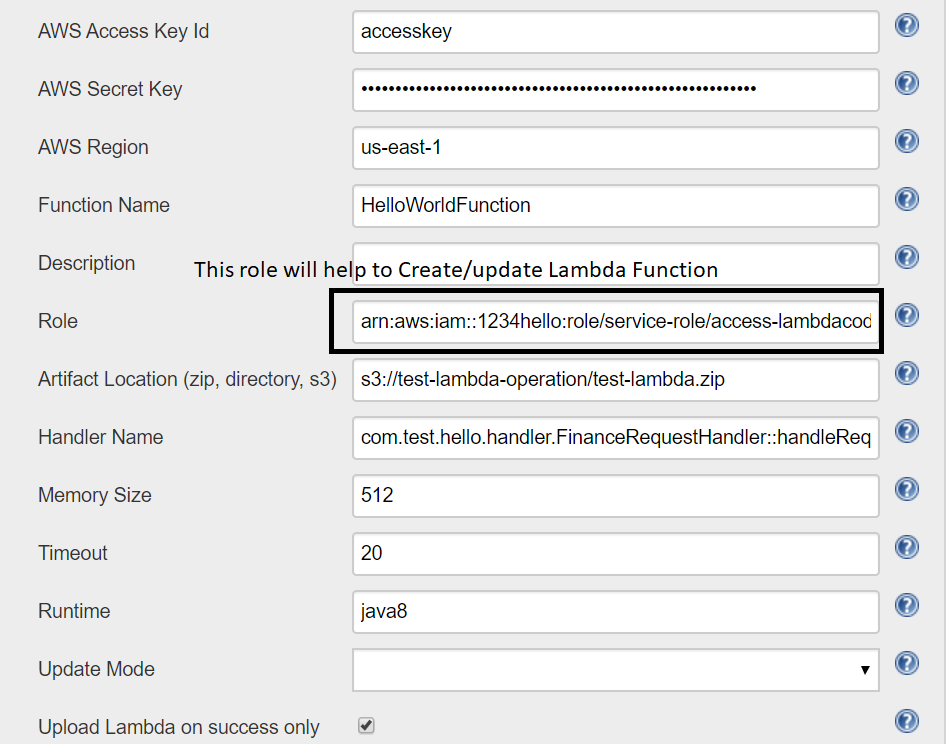946x744 pixels.
Task: Click the Role ARN input field
Action: pyautogui.click(x=615, y=320)
